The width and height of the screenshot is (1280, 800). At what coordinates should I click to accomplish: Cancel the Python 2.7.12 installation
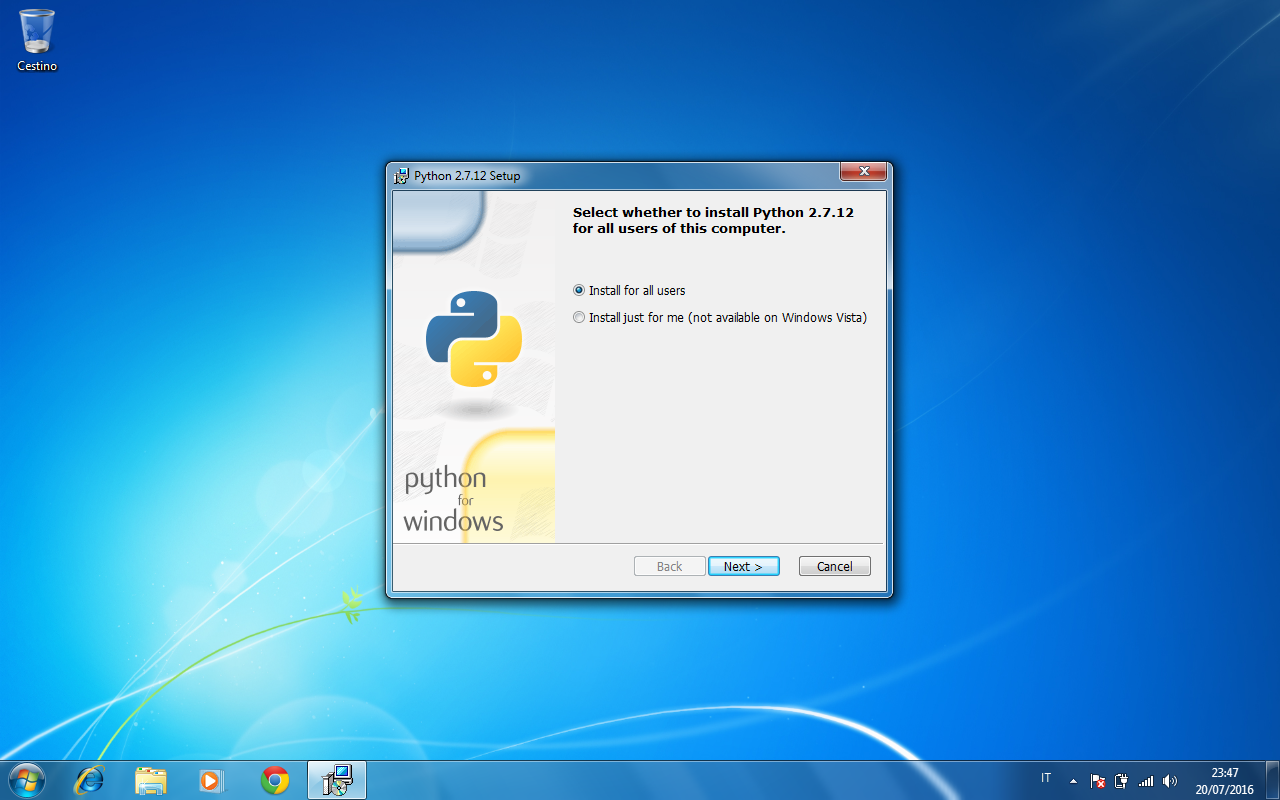coord(835,566)
